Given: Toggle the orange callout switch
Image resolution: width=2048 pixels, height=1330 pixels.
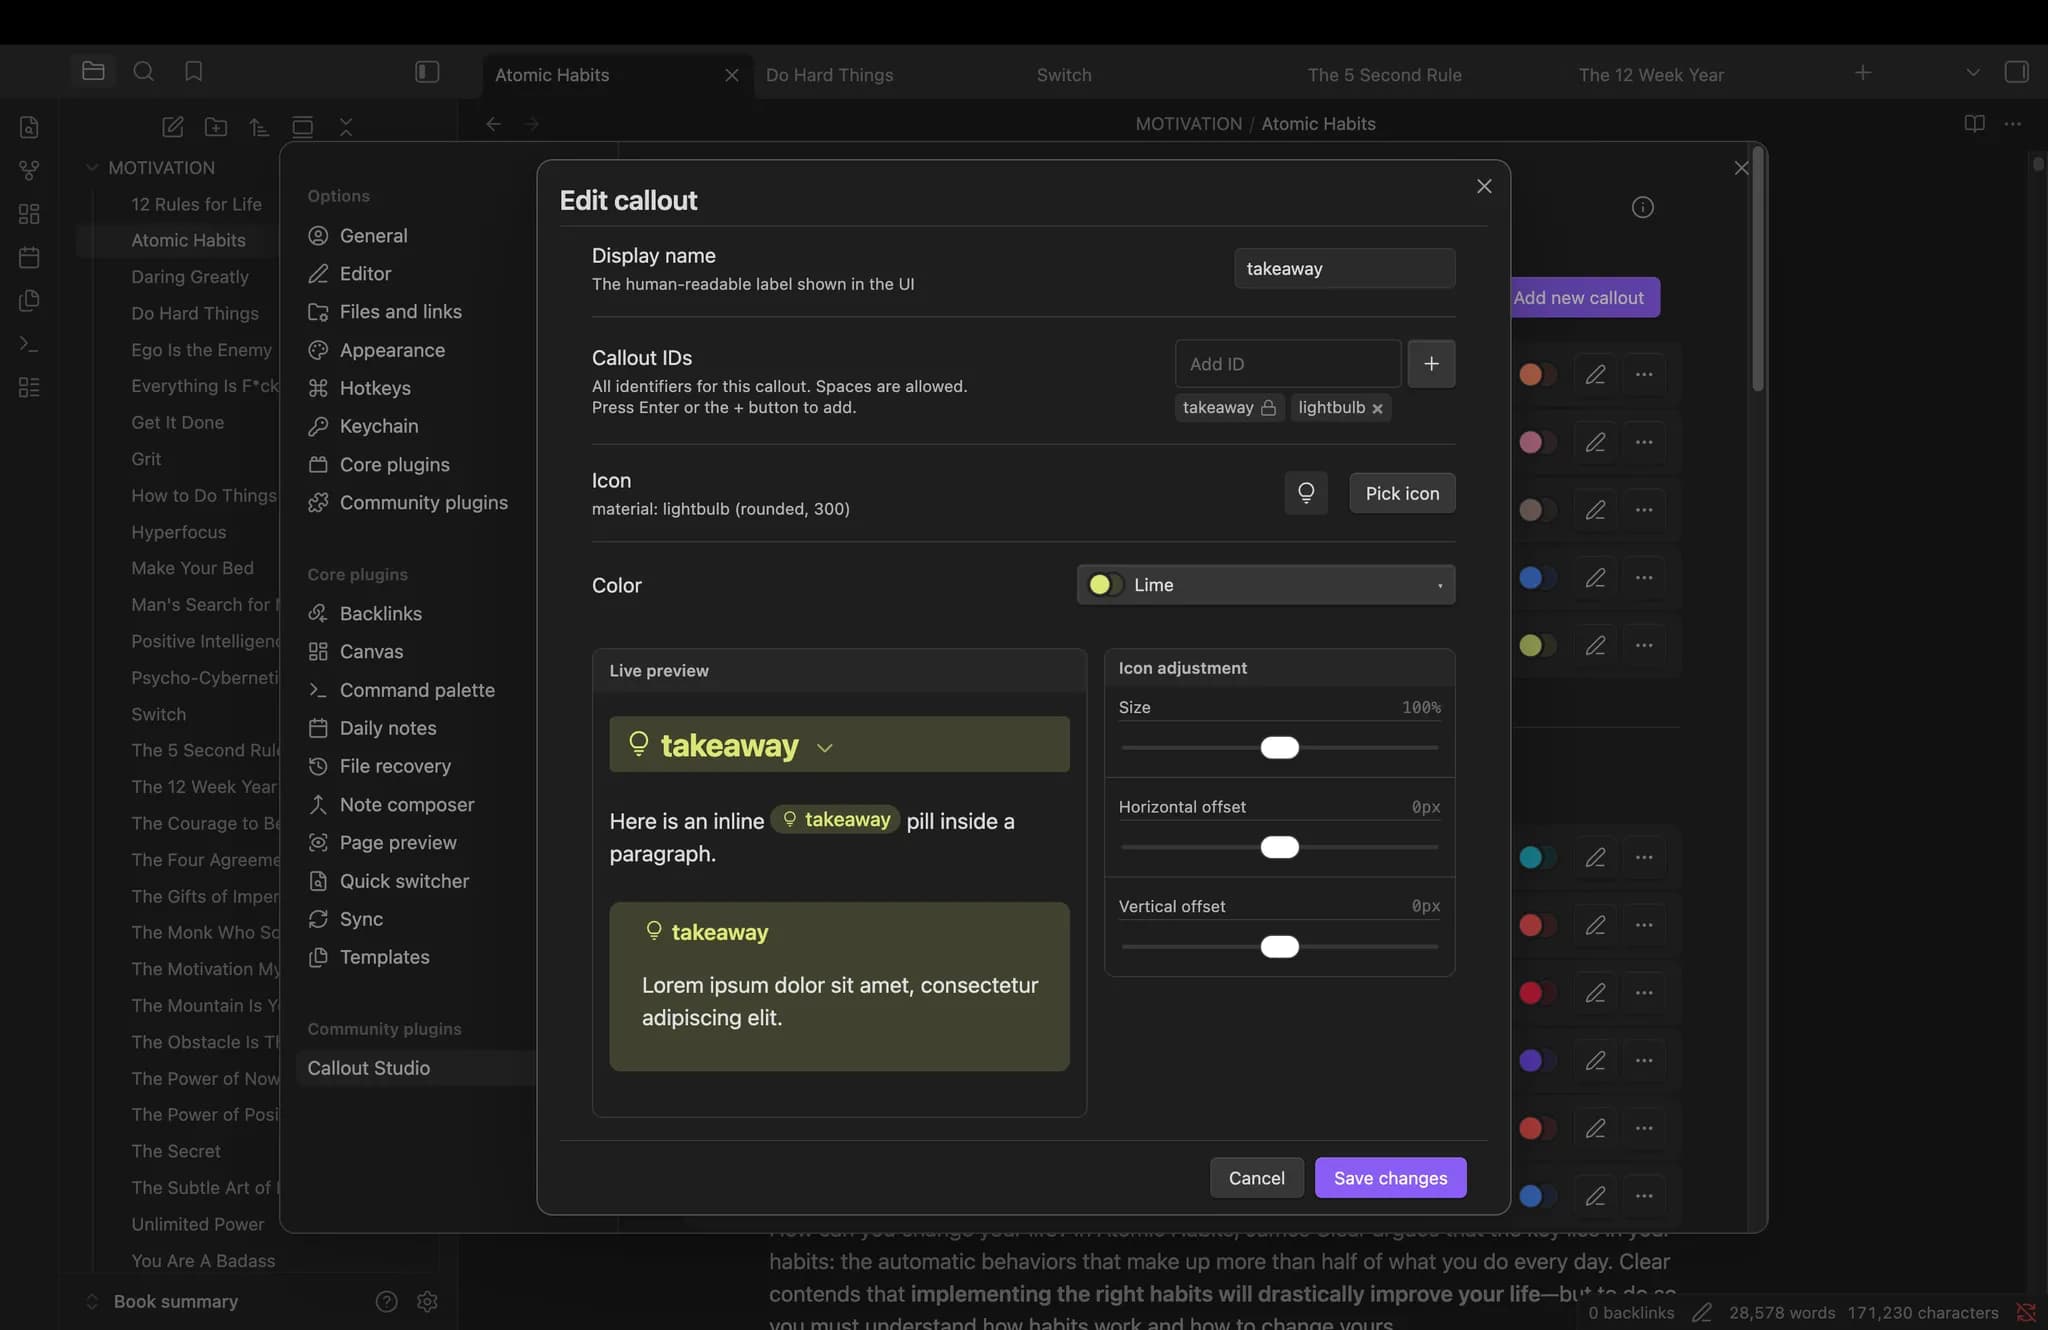Looking at the screenshot, I should click(1537, 374).
